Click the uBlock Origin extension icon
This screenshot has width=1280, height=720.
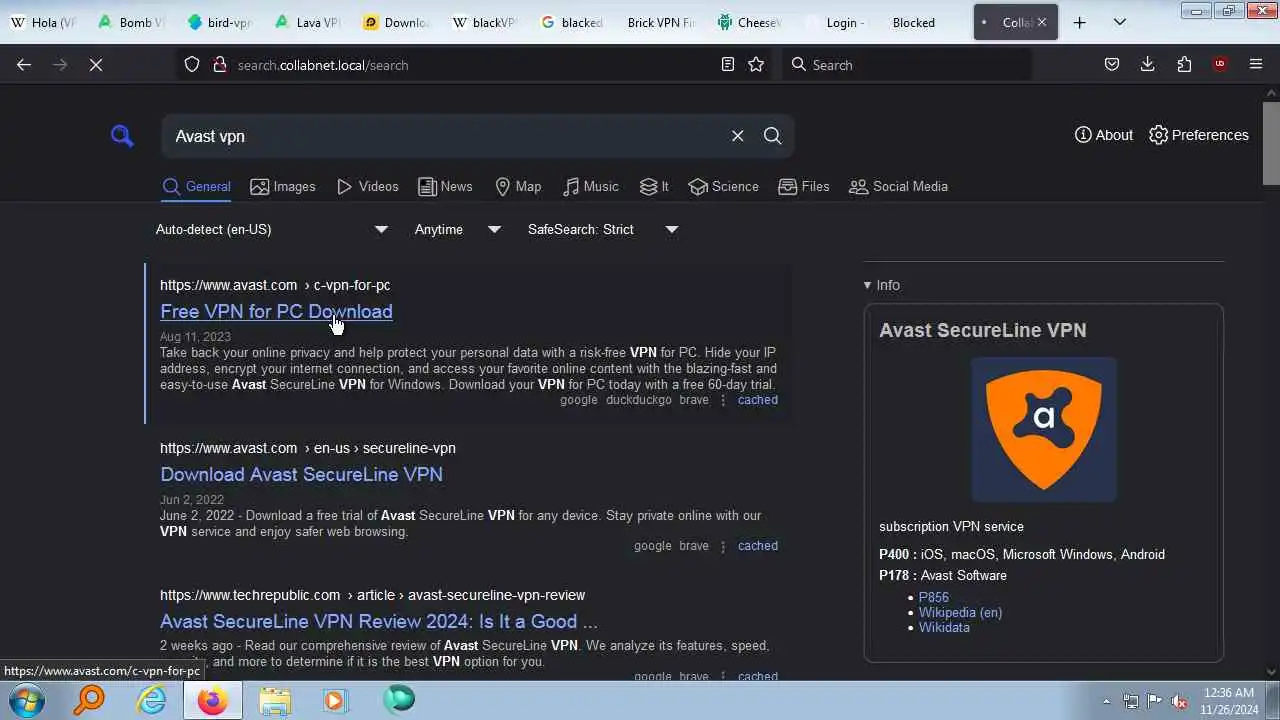pos(1219,64)
